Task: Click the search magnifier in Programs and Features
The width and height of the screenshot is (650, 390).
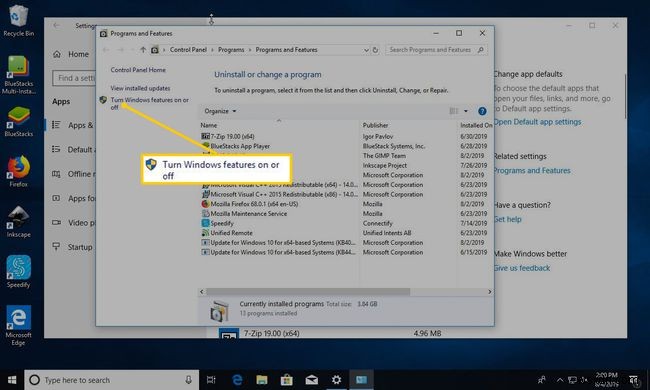Action: (x=481, y=50)
